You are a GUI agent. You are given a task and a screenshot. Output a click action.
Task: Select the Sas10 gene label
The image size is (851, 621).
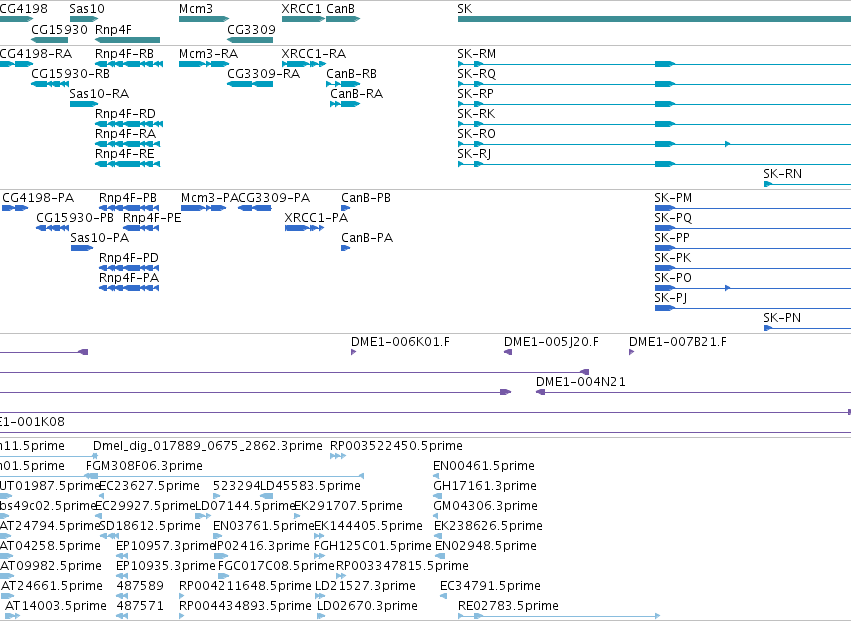[87, 9]
